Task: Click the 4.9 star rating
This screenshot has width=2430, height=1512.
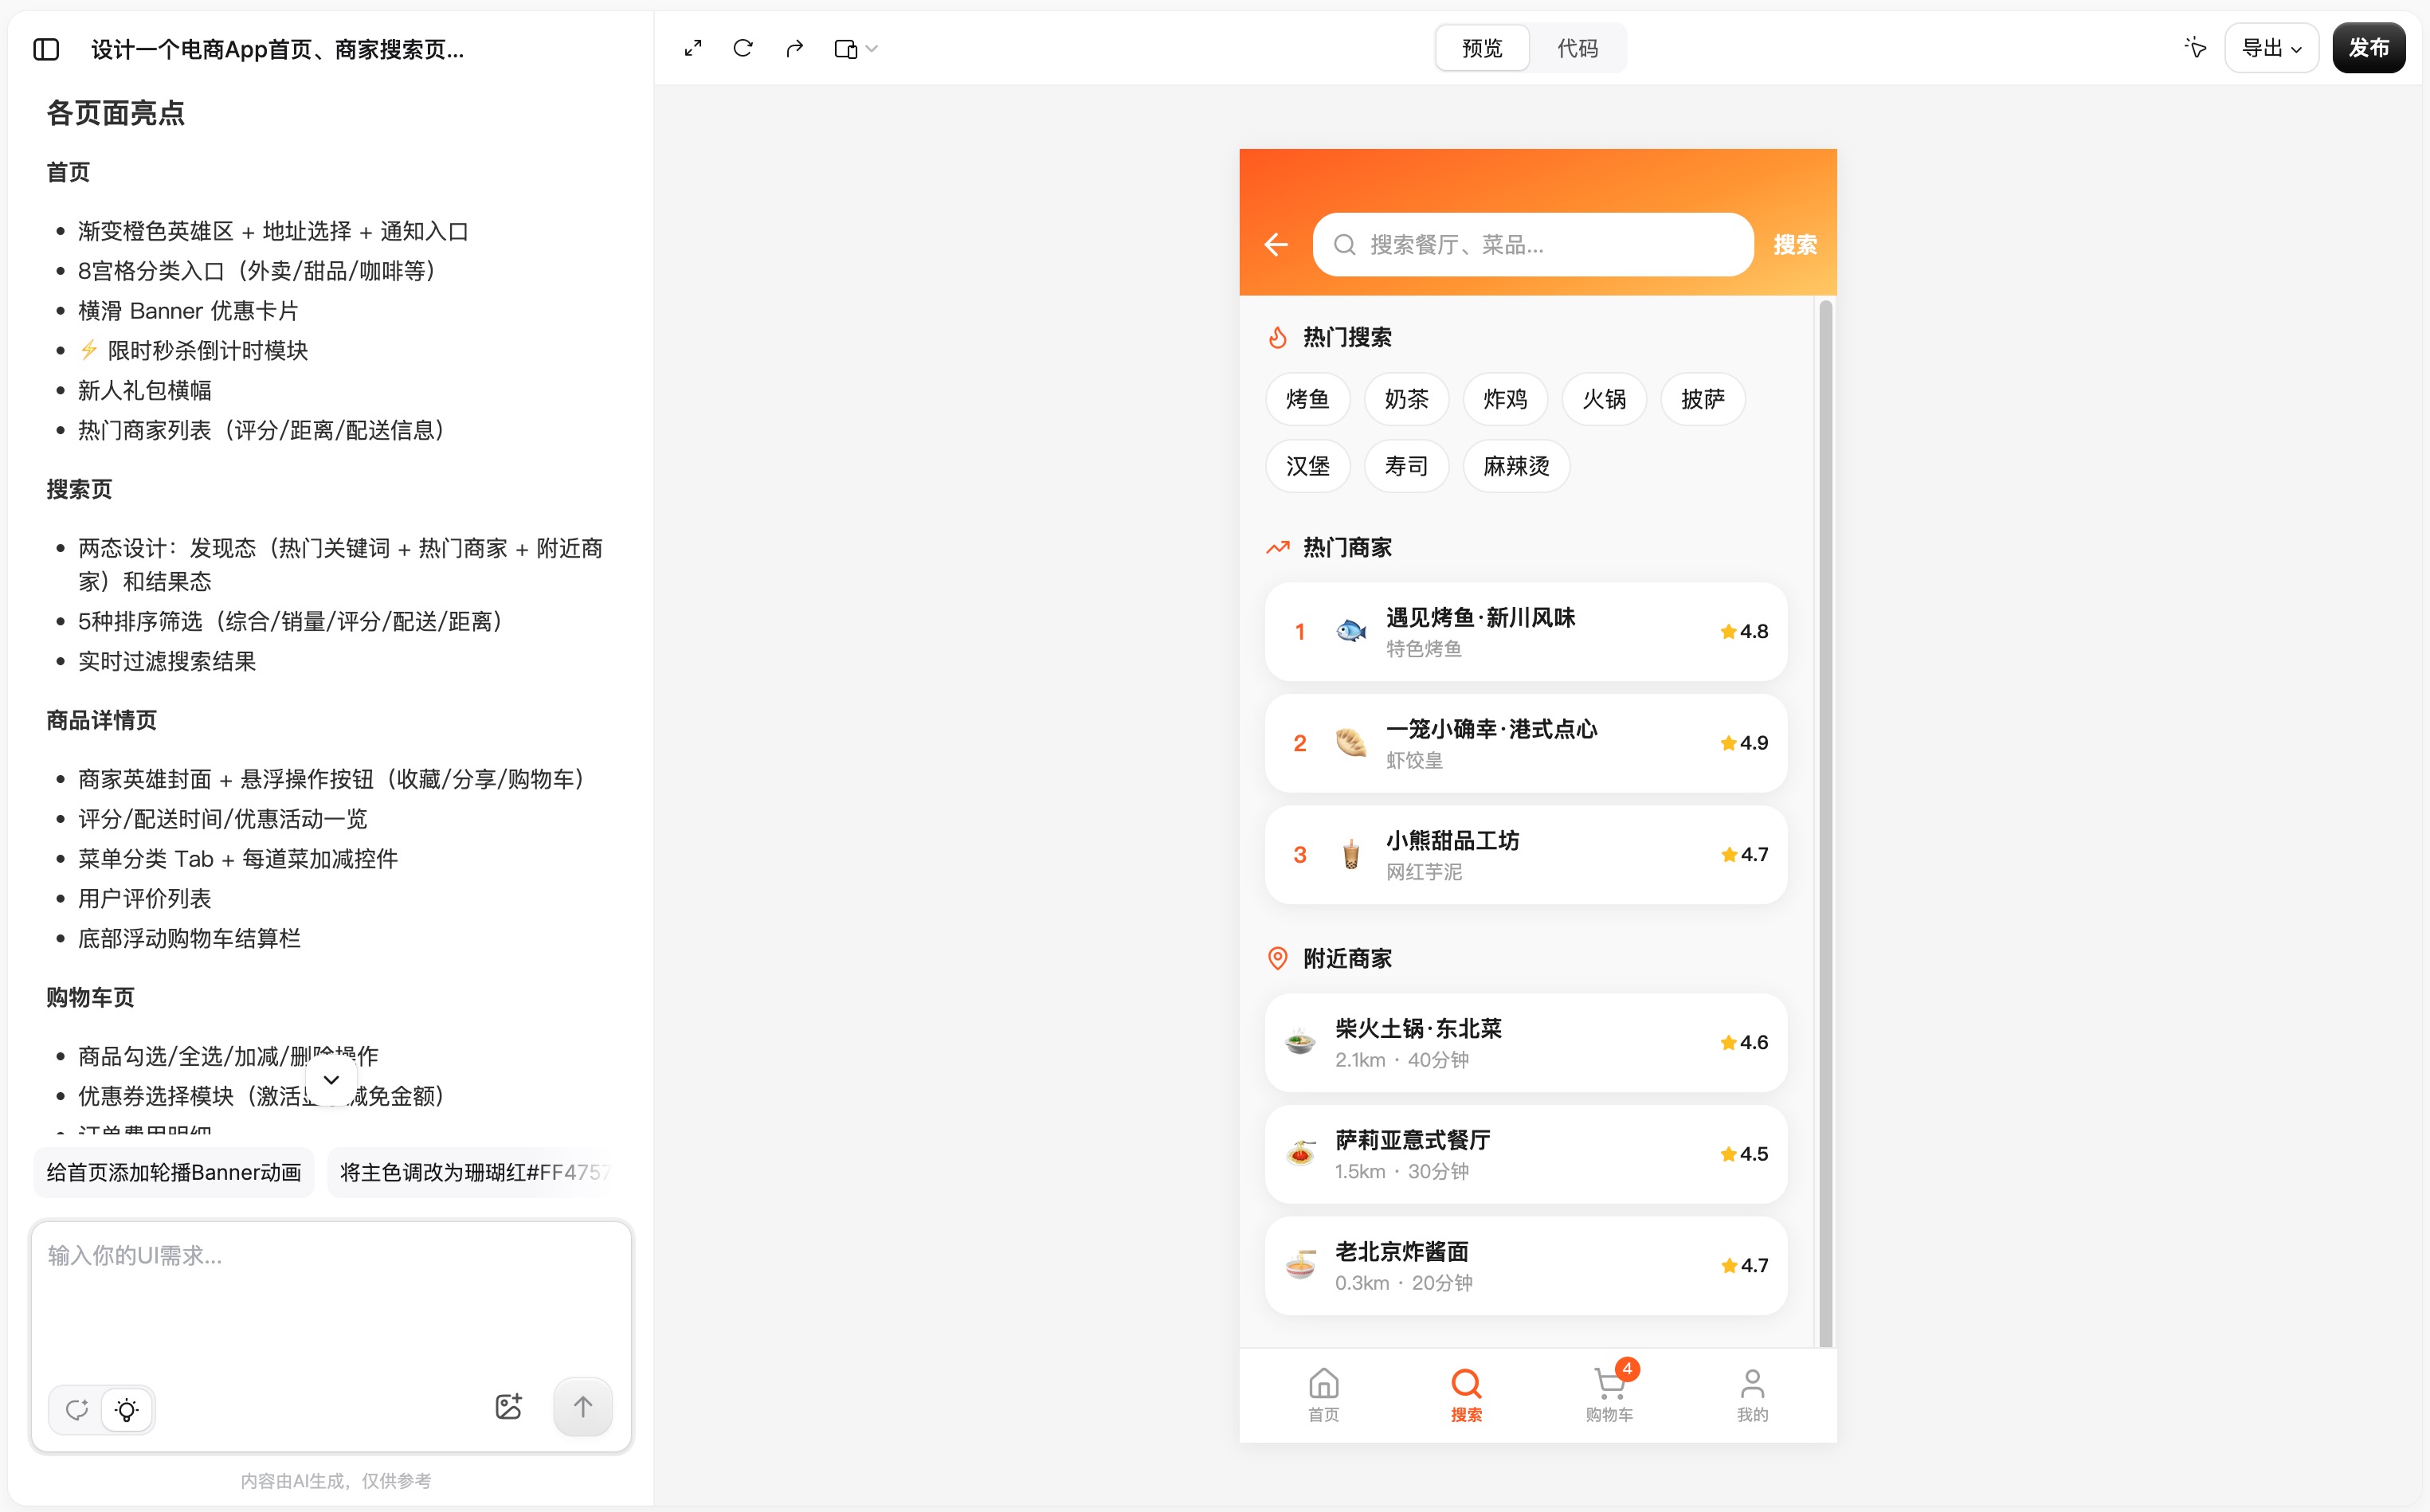Action: (1743, 743)
